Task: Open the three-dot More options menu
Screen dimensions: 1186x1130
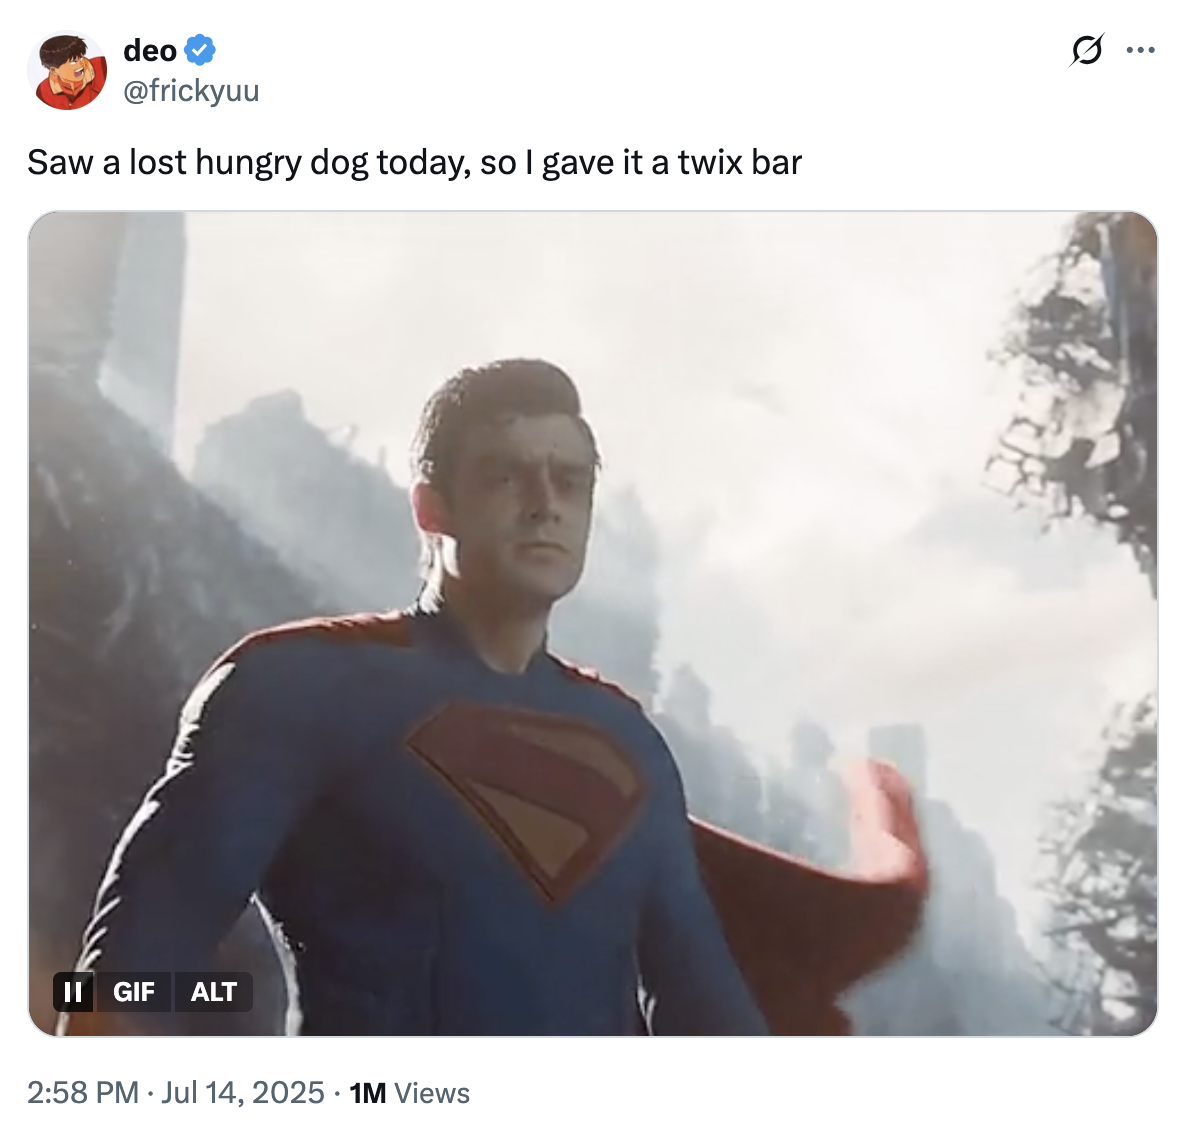Action: point(1140,49)
